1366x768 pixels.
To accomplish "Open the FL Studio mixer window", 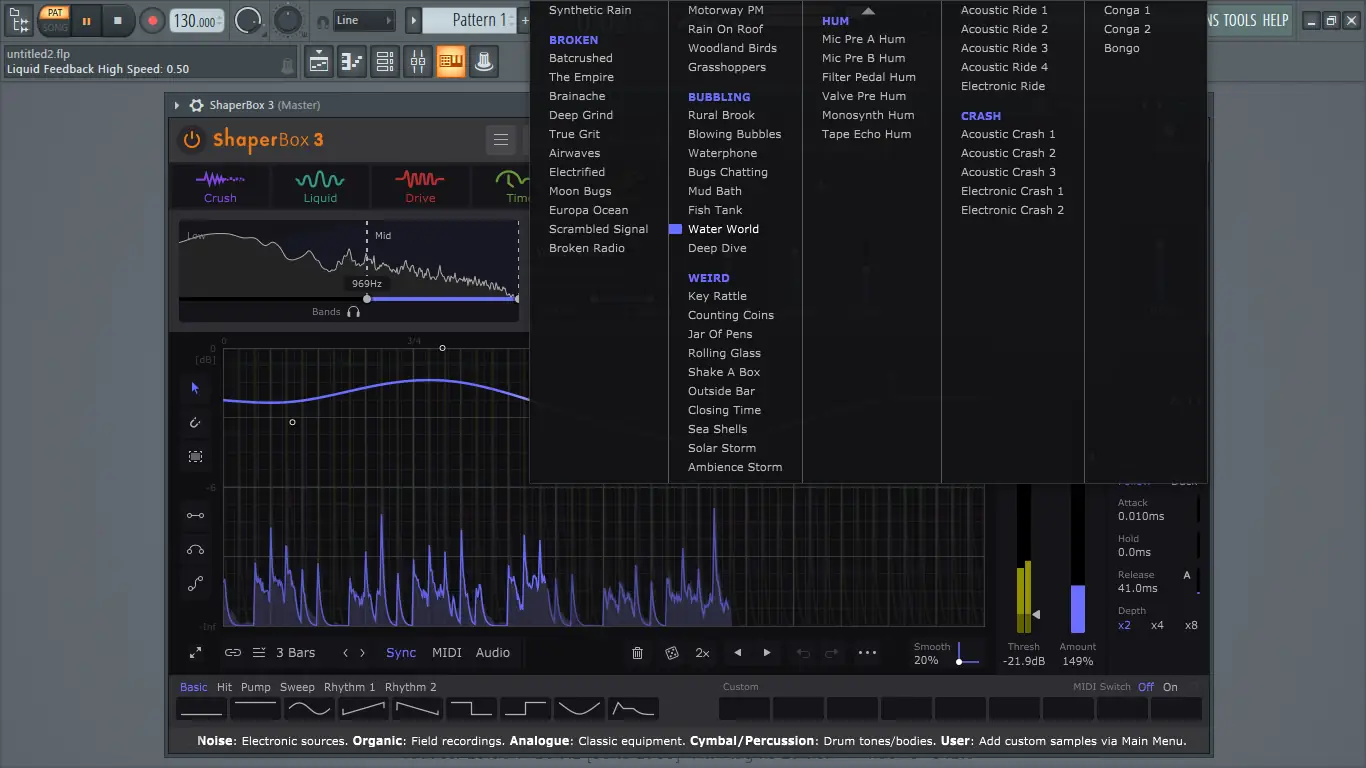I will pos(418,62).
